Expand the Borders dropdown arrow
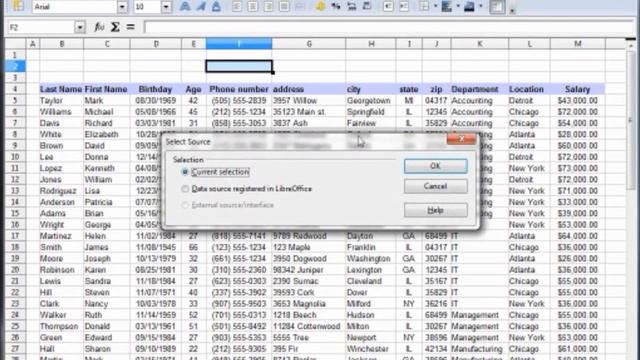The height and width of the screenshot is (360, 640). [435, 7]
